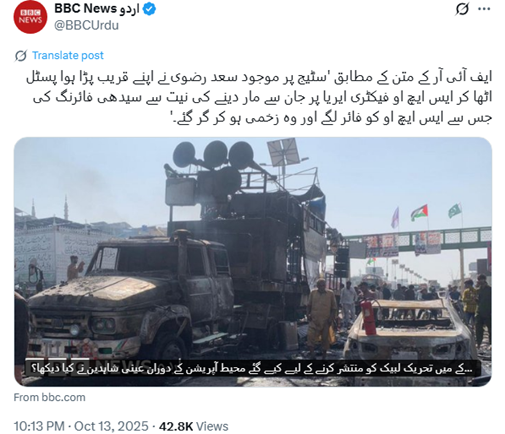Image resolution: width=505 pixels, height=434 pixels.
Task: Click the Oct 13, 2025 date
Action: (111, 426)
